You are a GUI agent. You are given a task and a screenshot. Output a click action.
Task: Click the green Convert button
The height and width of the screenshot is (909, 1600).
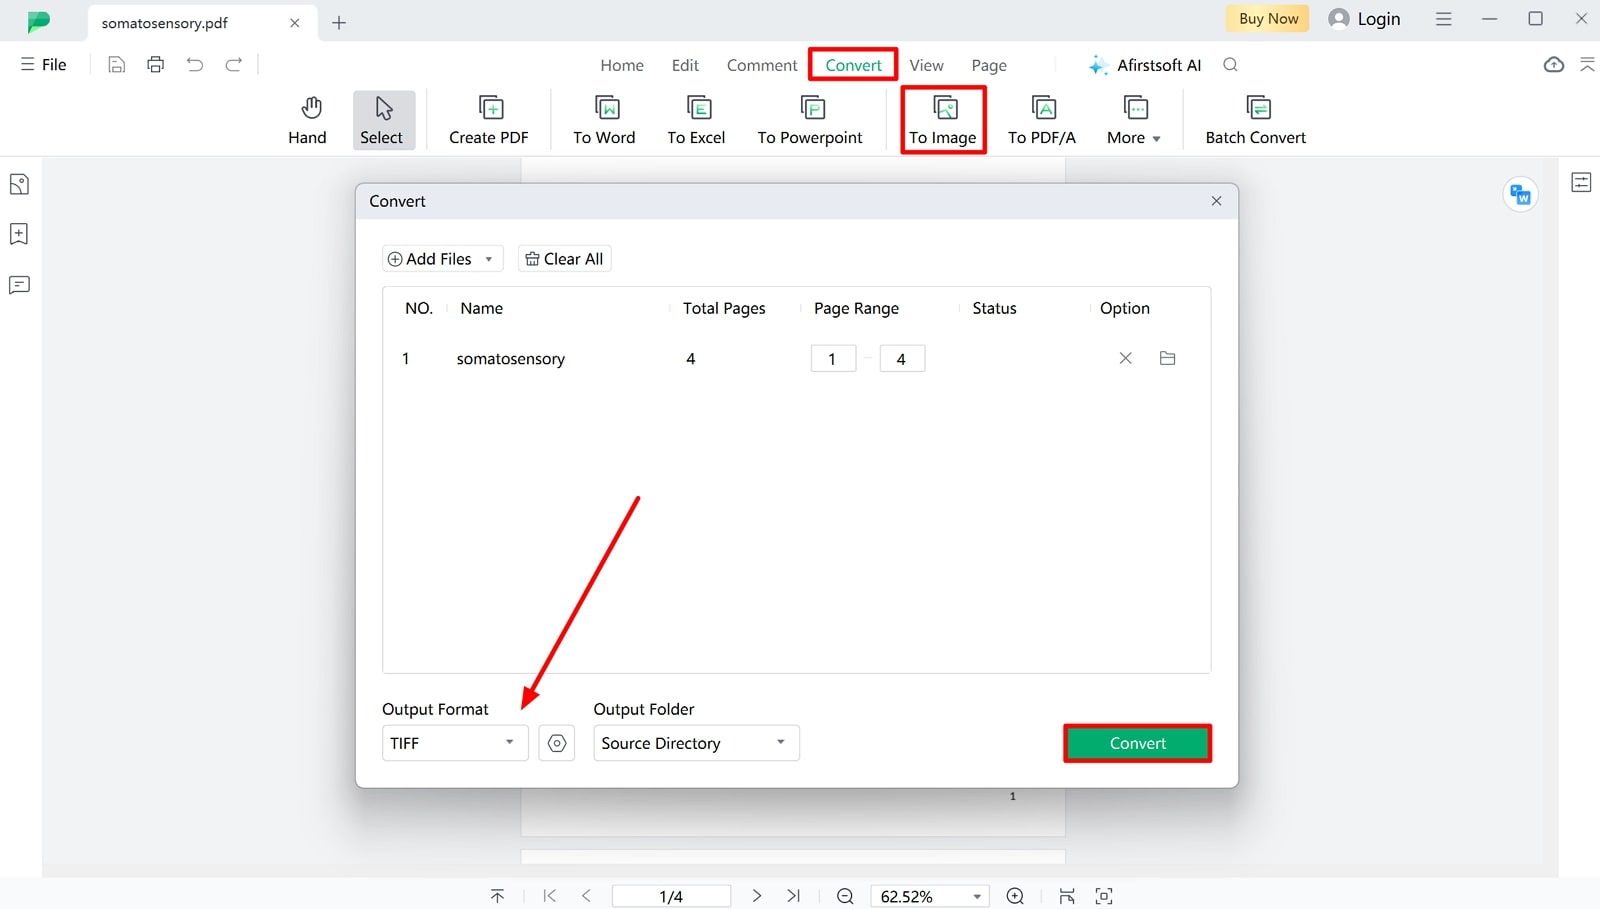pyautogui.click(x=1138, y=743)
